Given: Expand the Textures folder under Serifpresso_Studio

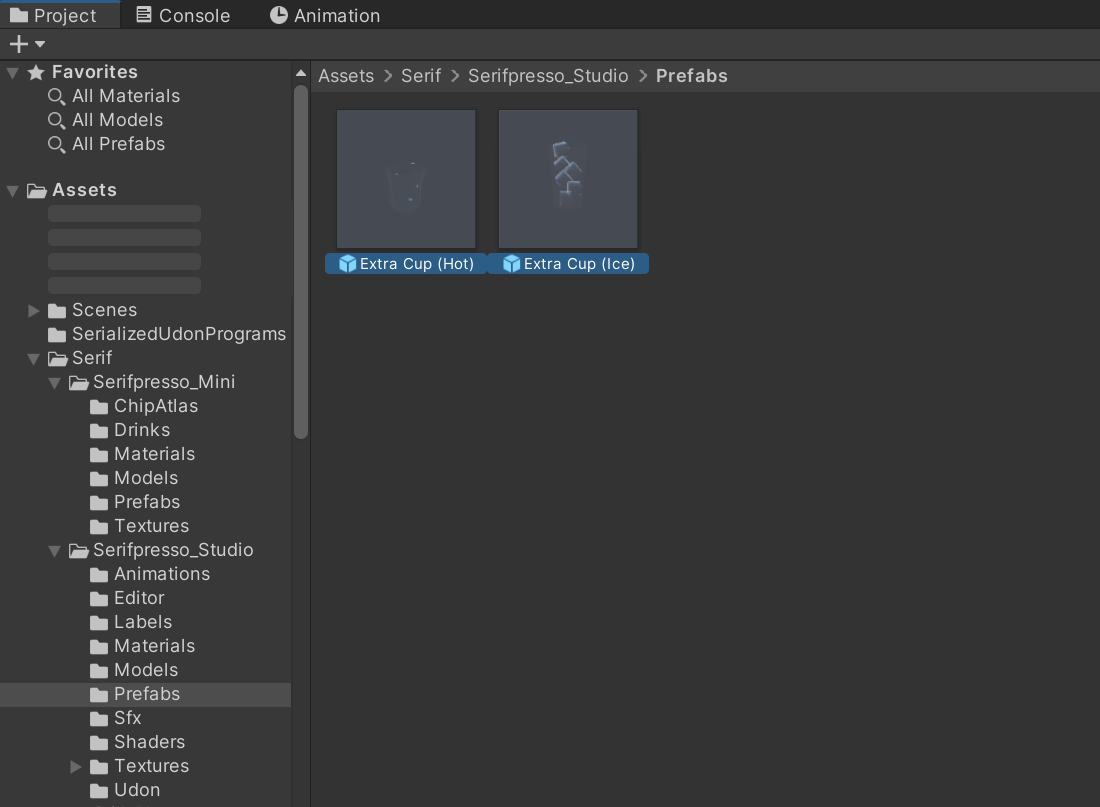Looking at the screenshot, I should point(76,766).
